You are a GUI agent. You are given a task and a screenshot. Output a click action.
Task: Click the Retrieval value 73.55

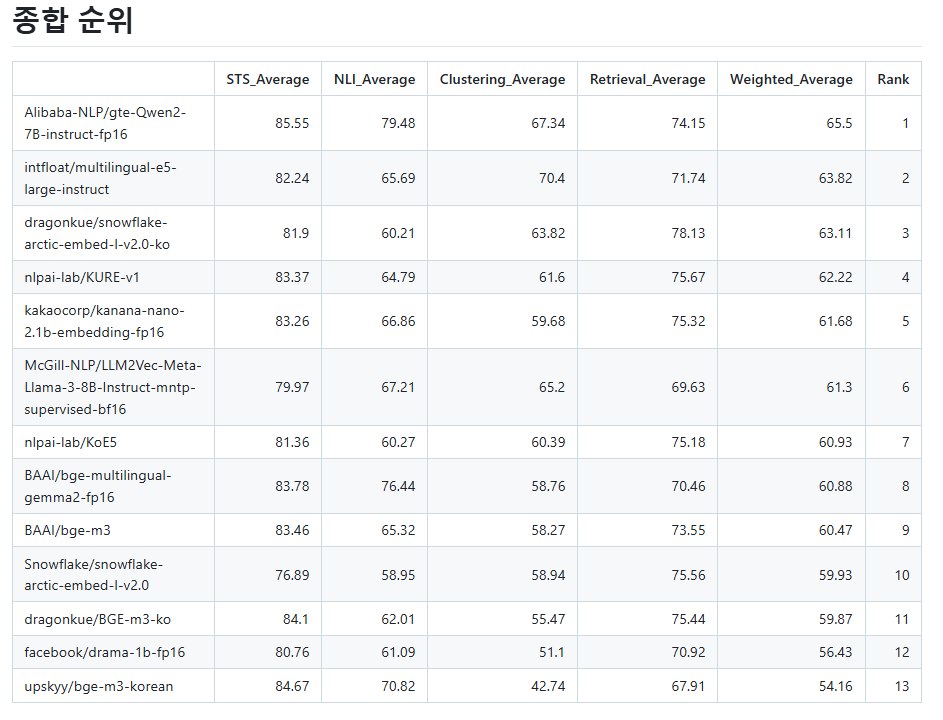click(x=688, y=530)
